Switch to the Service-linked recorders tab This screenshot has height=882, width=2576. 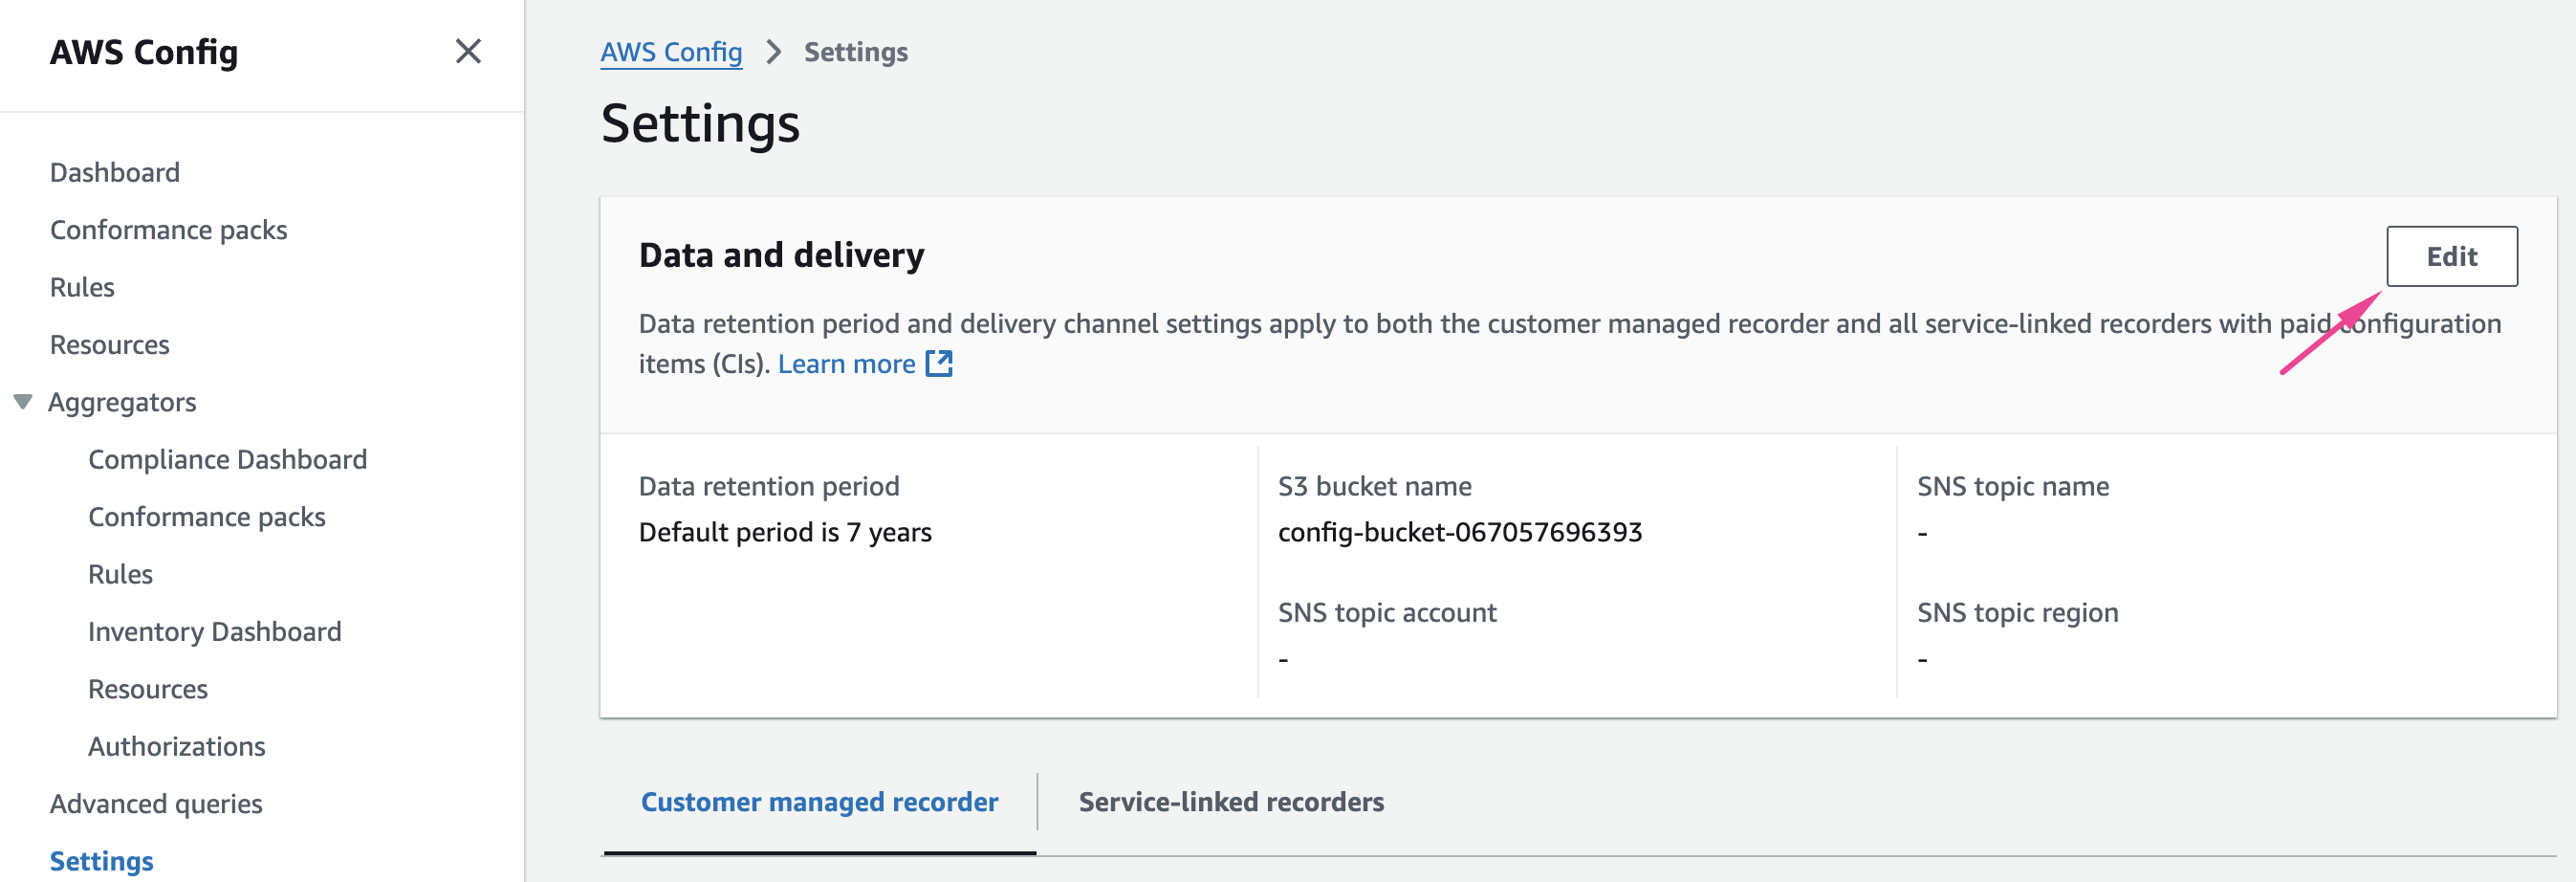[1230, 802]
